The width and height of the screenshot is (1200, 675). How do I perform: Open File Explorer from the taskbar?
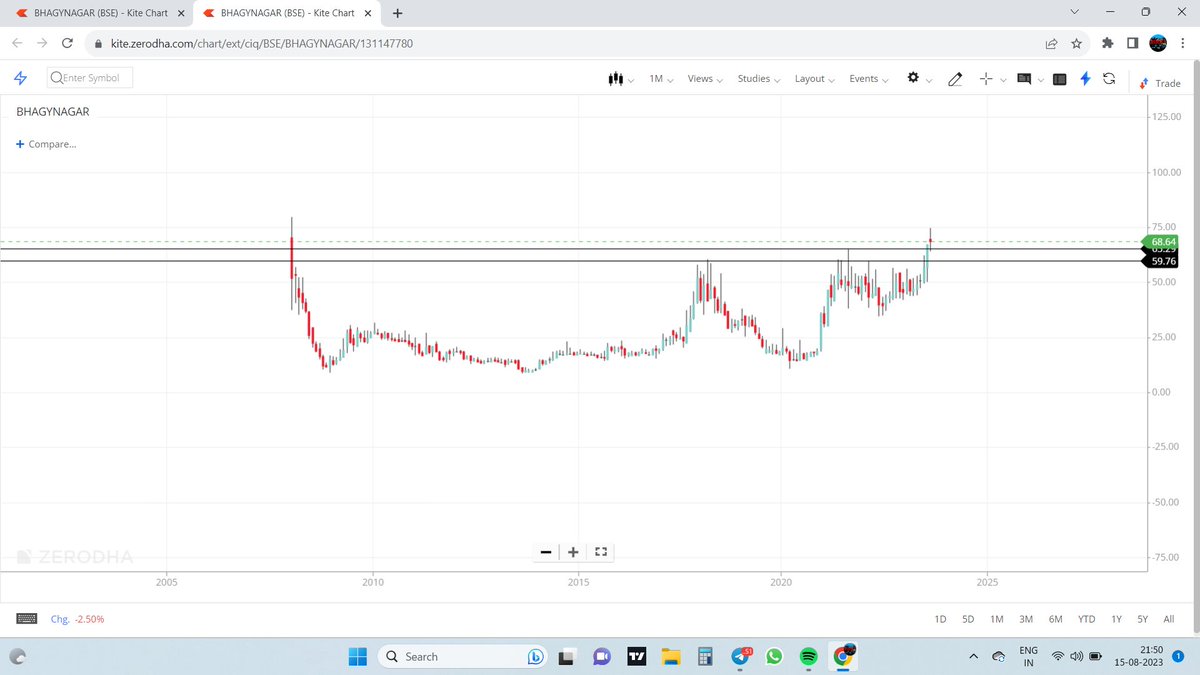pos(671,656)
